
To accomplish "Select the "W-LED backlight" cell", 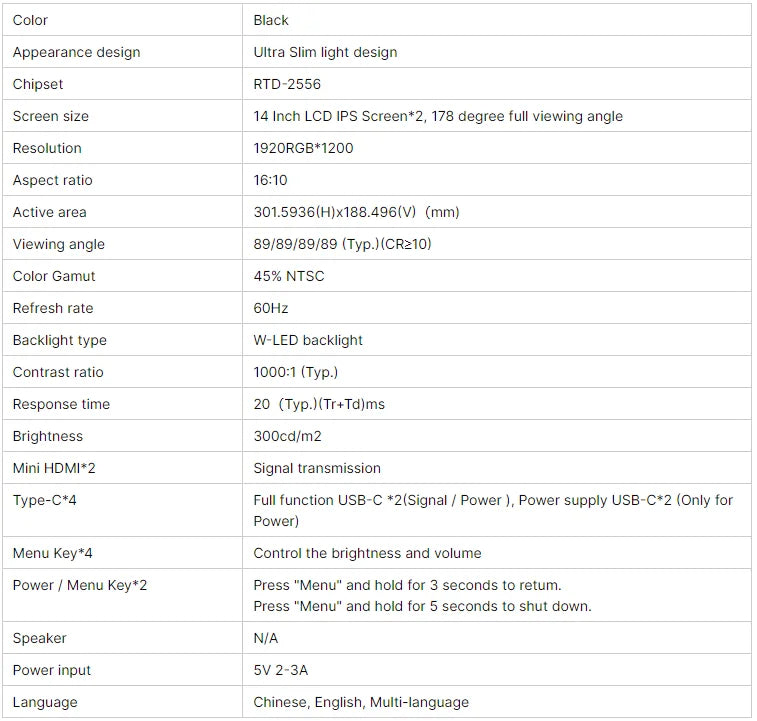I will (308, 340).
